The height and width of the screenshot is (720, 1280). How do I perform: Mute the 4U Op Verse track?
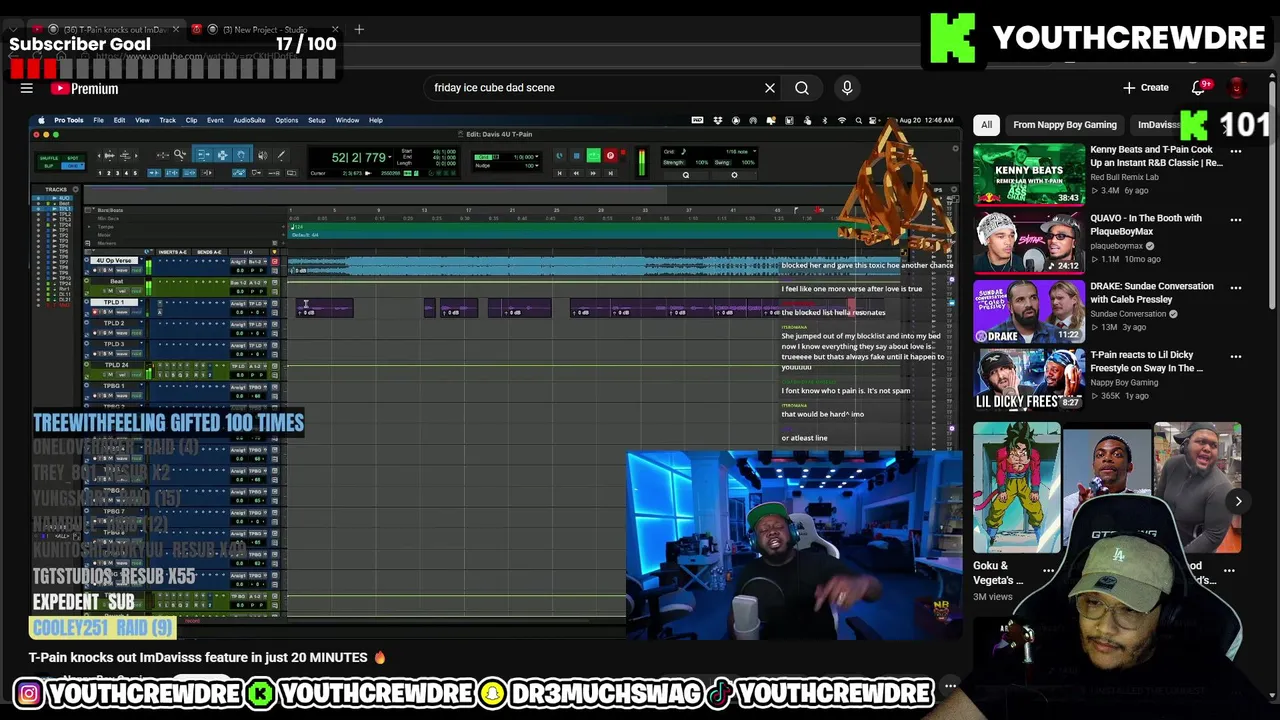coord(111,270)
